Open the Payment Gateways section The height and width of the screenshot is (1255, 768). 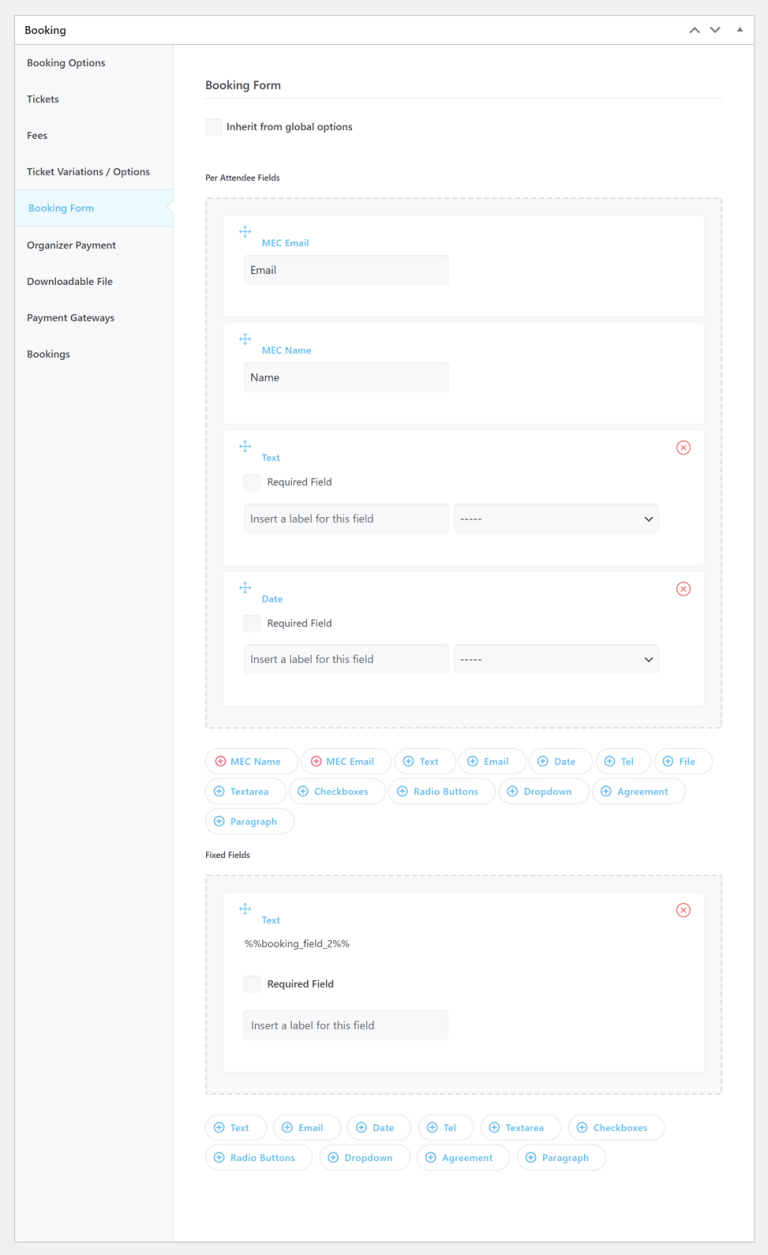pos(69,317)
